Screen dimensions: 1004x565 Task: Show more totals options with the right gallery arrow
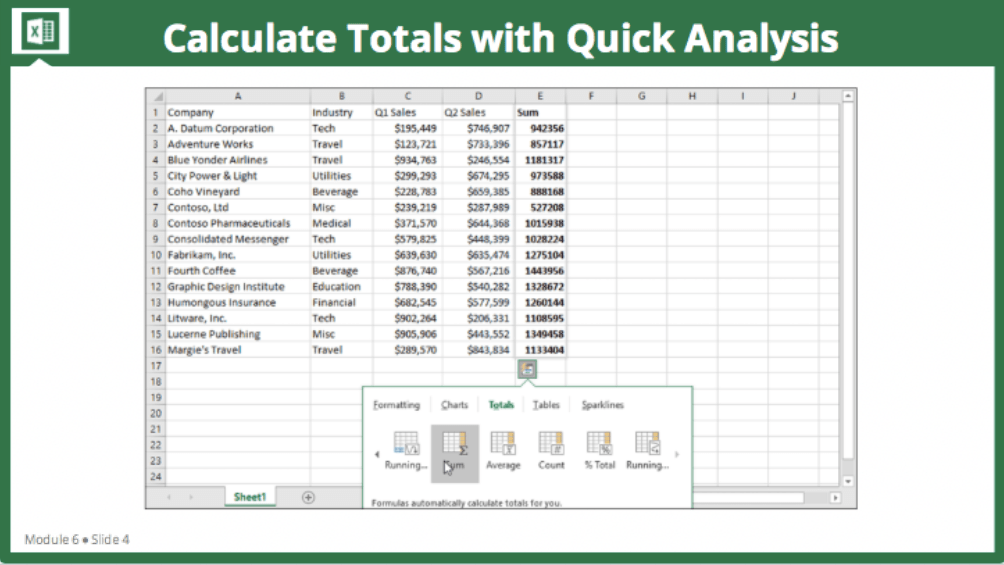point(677,454)
